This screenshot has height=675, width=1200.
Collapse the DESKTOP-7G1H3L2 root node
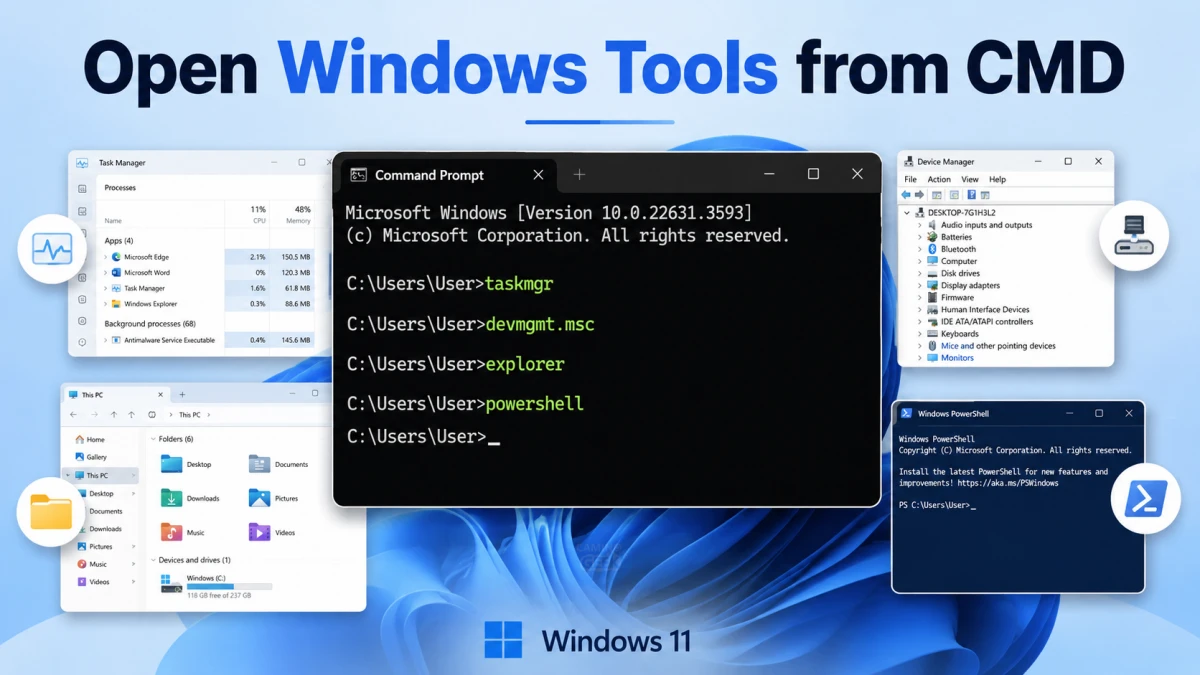click(907, 213)
